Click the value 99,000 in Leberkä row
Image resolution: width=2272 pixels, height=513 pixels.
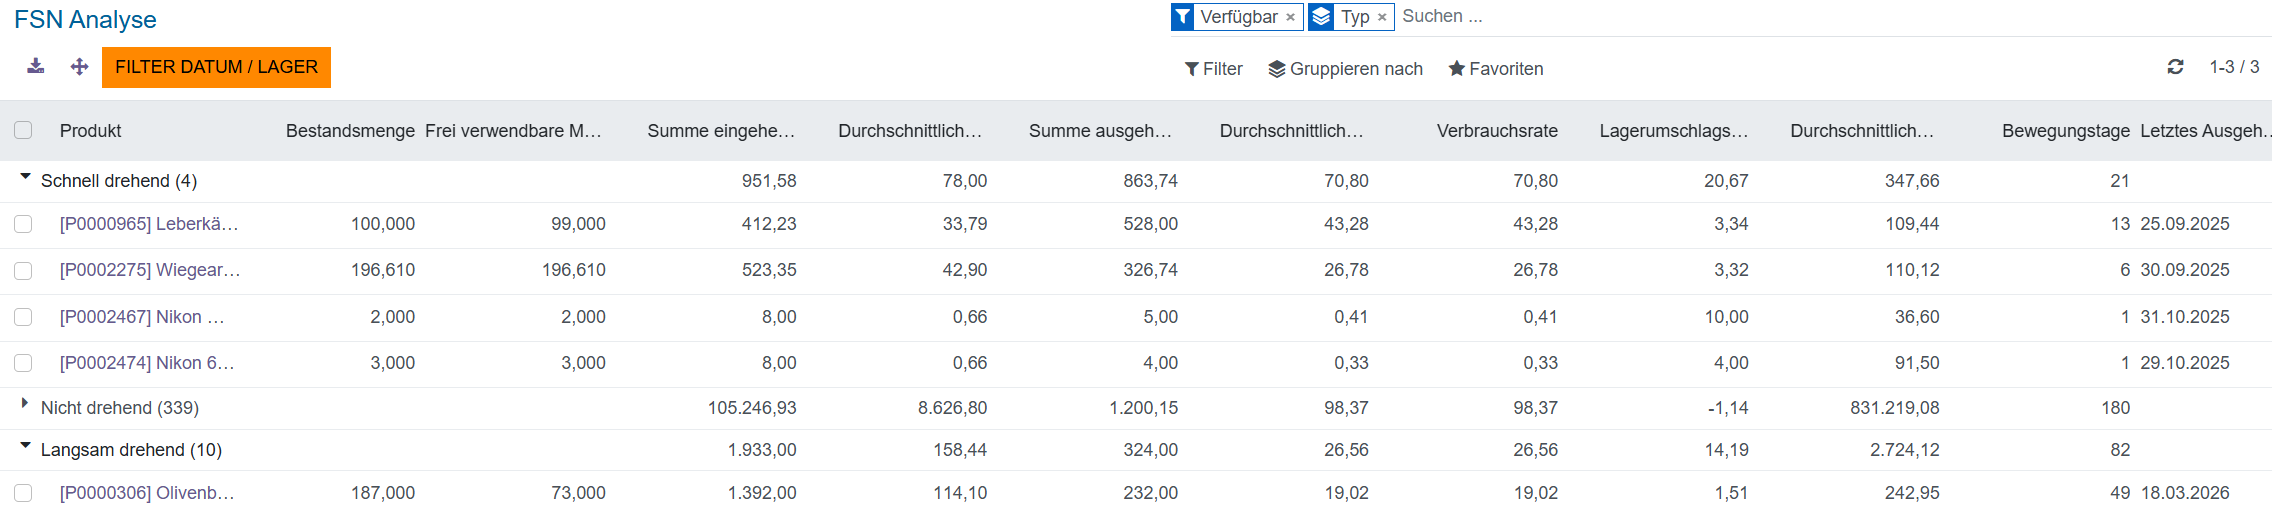[x=578, y=224]
